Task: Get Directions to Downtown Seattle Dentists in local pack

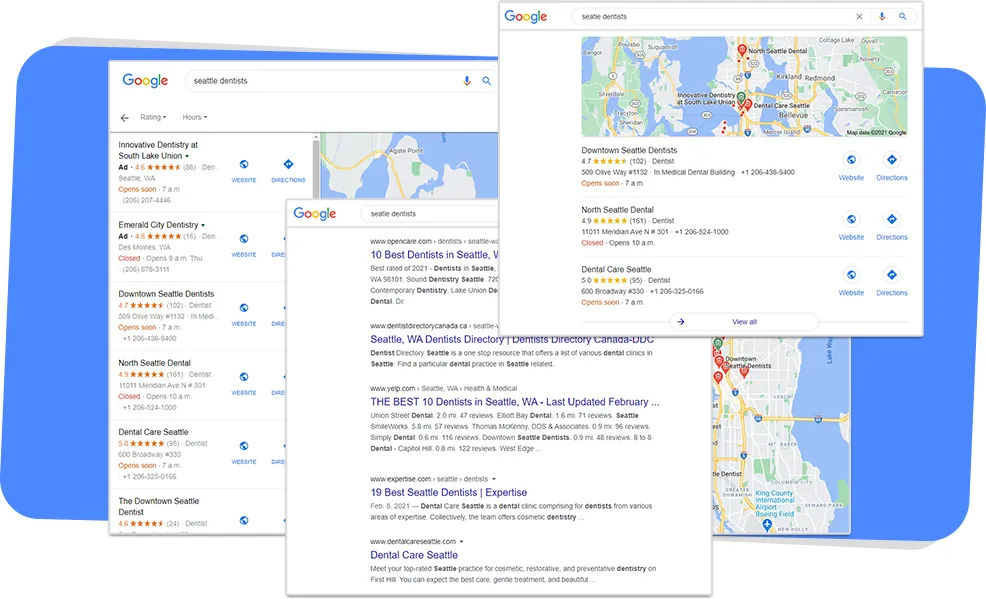Action: [892, 160]
